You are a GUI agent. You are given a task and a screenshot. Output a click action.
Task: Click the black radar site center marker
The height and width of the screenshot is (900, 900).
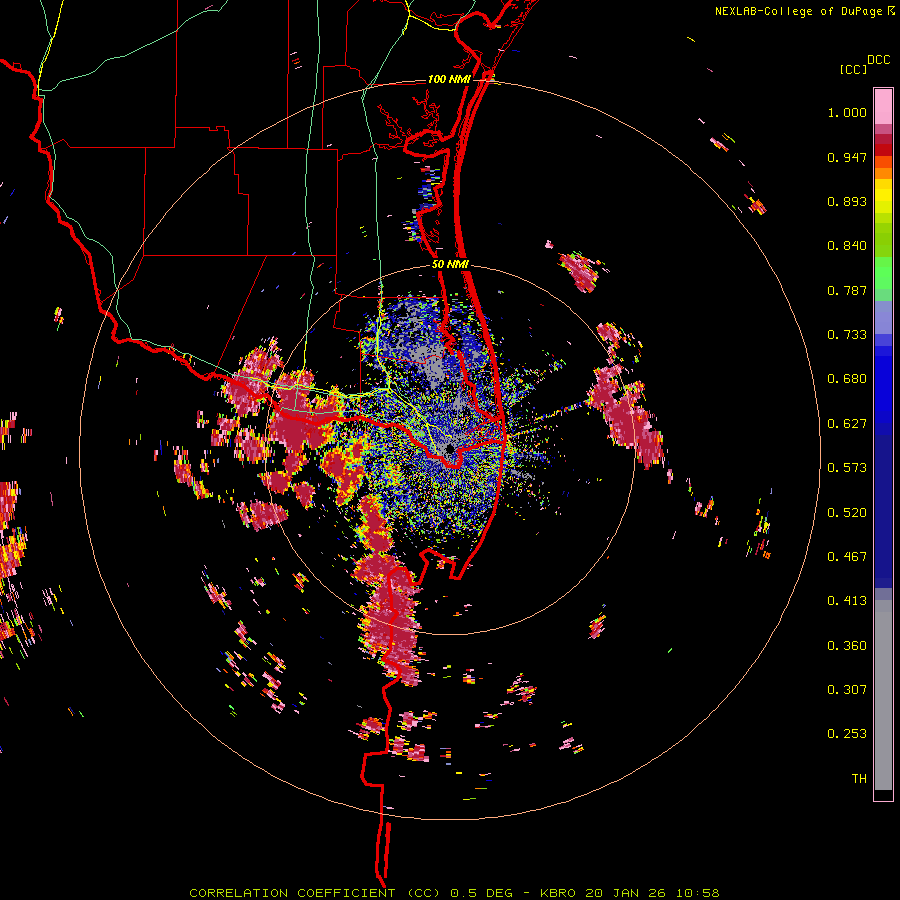tap(451, 449)
